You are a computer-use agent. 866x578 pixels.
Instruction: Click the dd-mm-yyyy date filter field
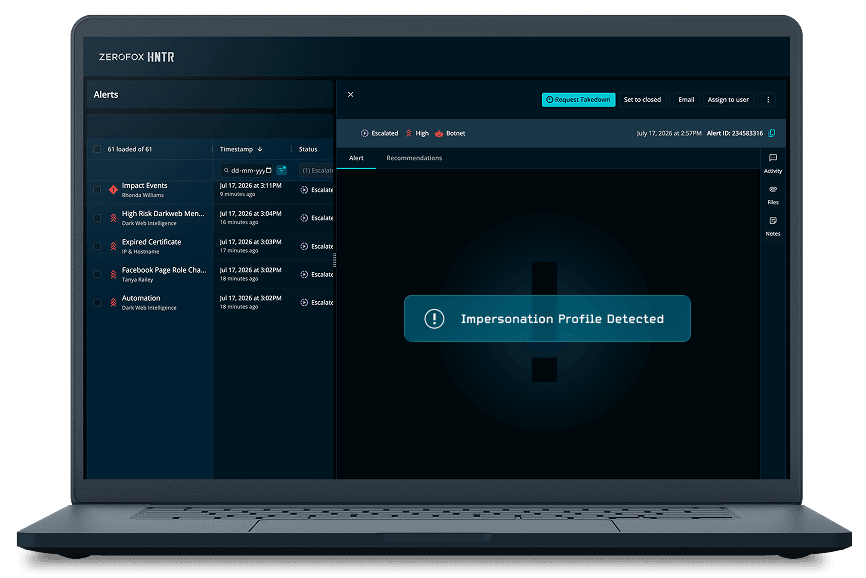pyautogui.click(x=246, y=171)
